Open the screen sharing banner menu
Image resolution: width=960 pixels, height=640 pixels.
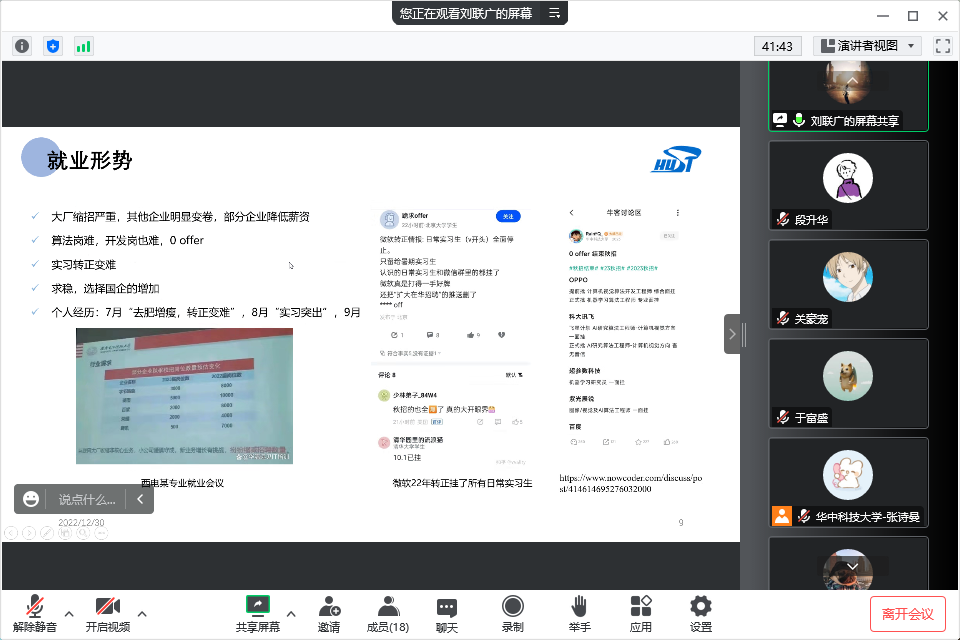553,13
